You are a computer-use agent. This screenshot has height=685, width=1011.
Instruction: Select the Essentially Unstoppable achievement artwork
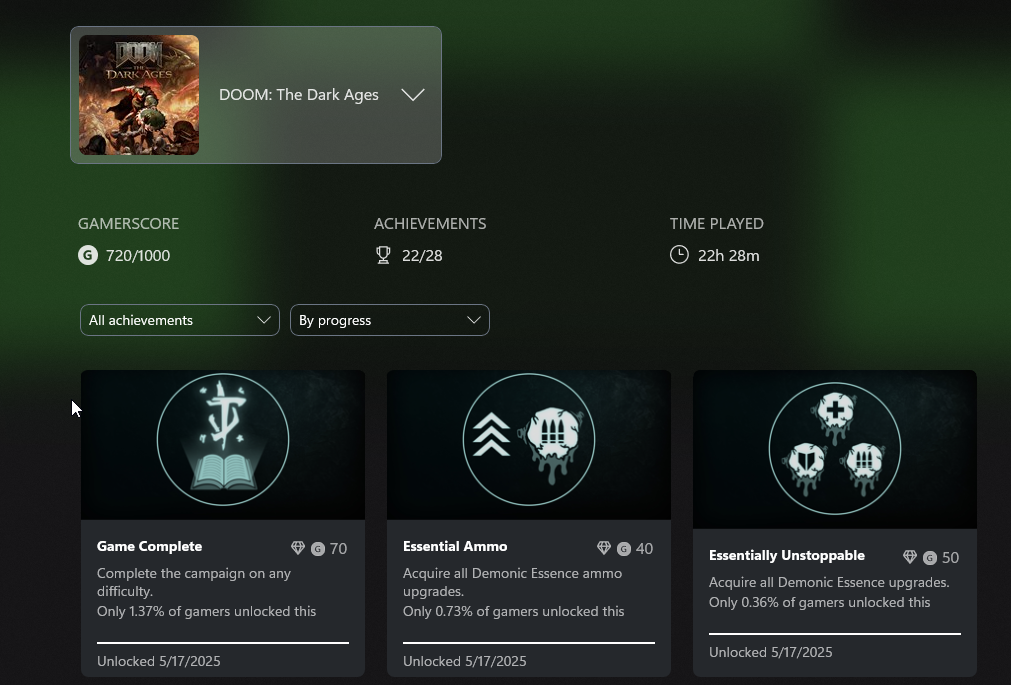point(835,449)
